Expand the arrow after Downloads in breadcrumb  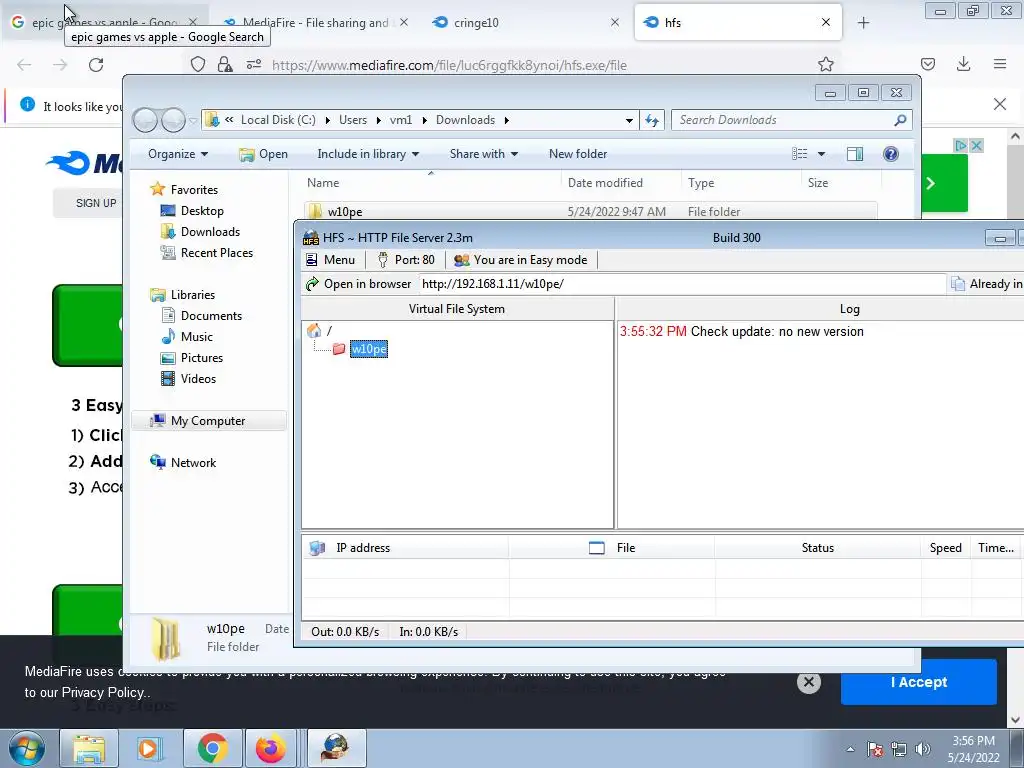(507, 120)
